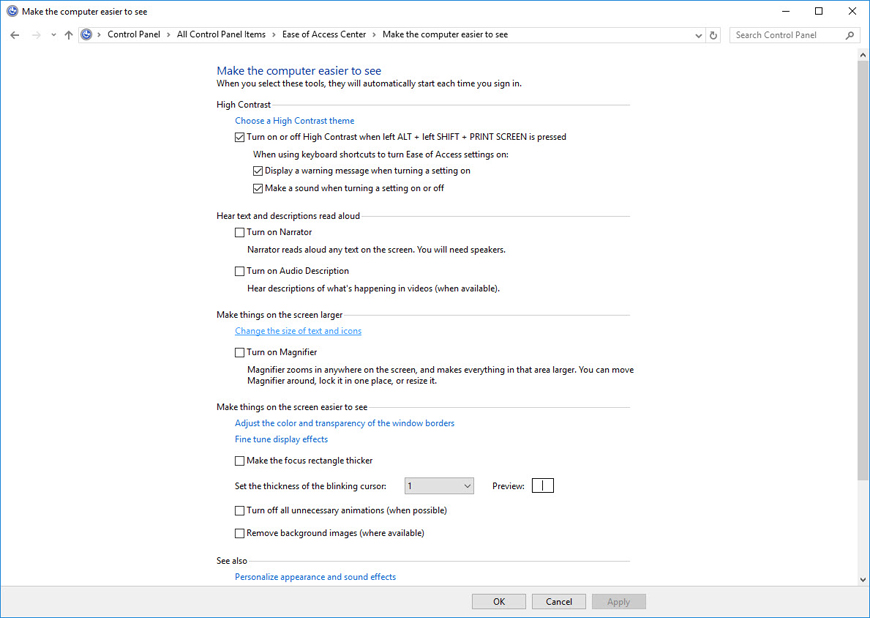The height and width of the screenshot is (618, 870).
Task: Click 'Make the computer easier to see' heading
Action: click(299, 70)
